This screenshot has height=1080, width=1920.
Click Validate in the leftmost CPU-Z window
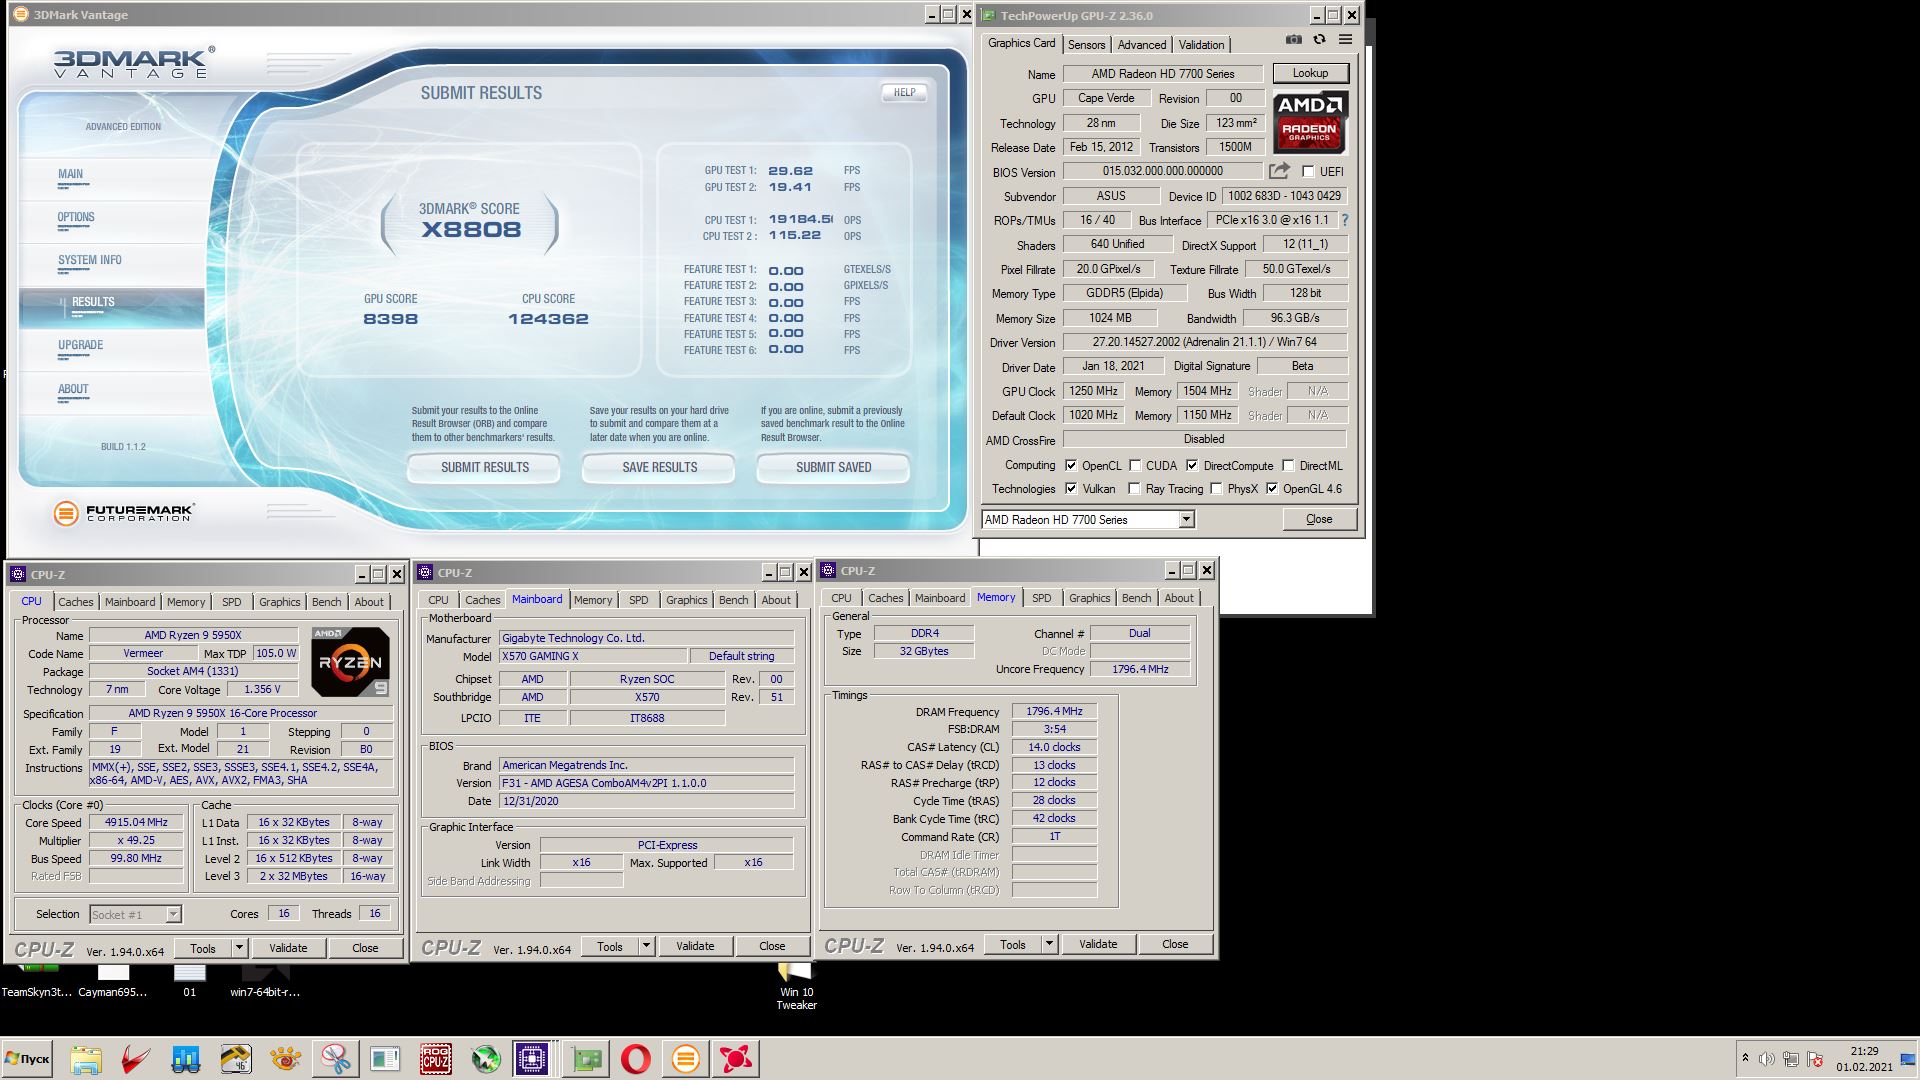point(288,948)
